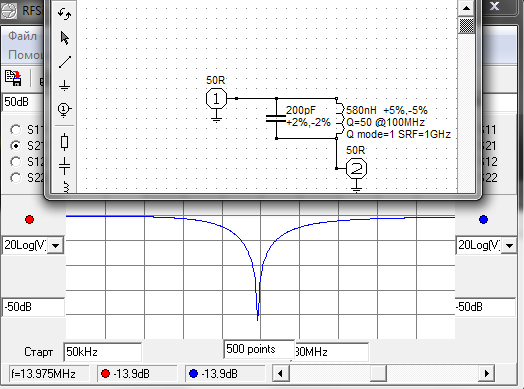Select the rotate component tool
The height and width of the screenshot is (389, 524).
point(64,13)
